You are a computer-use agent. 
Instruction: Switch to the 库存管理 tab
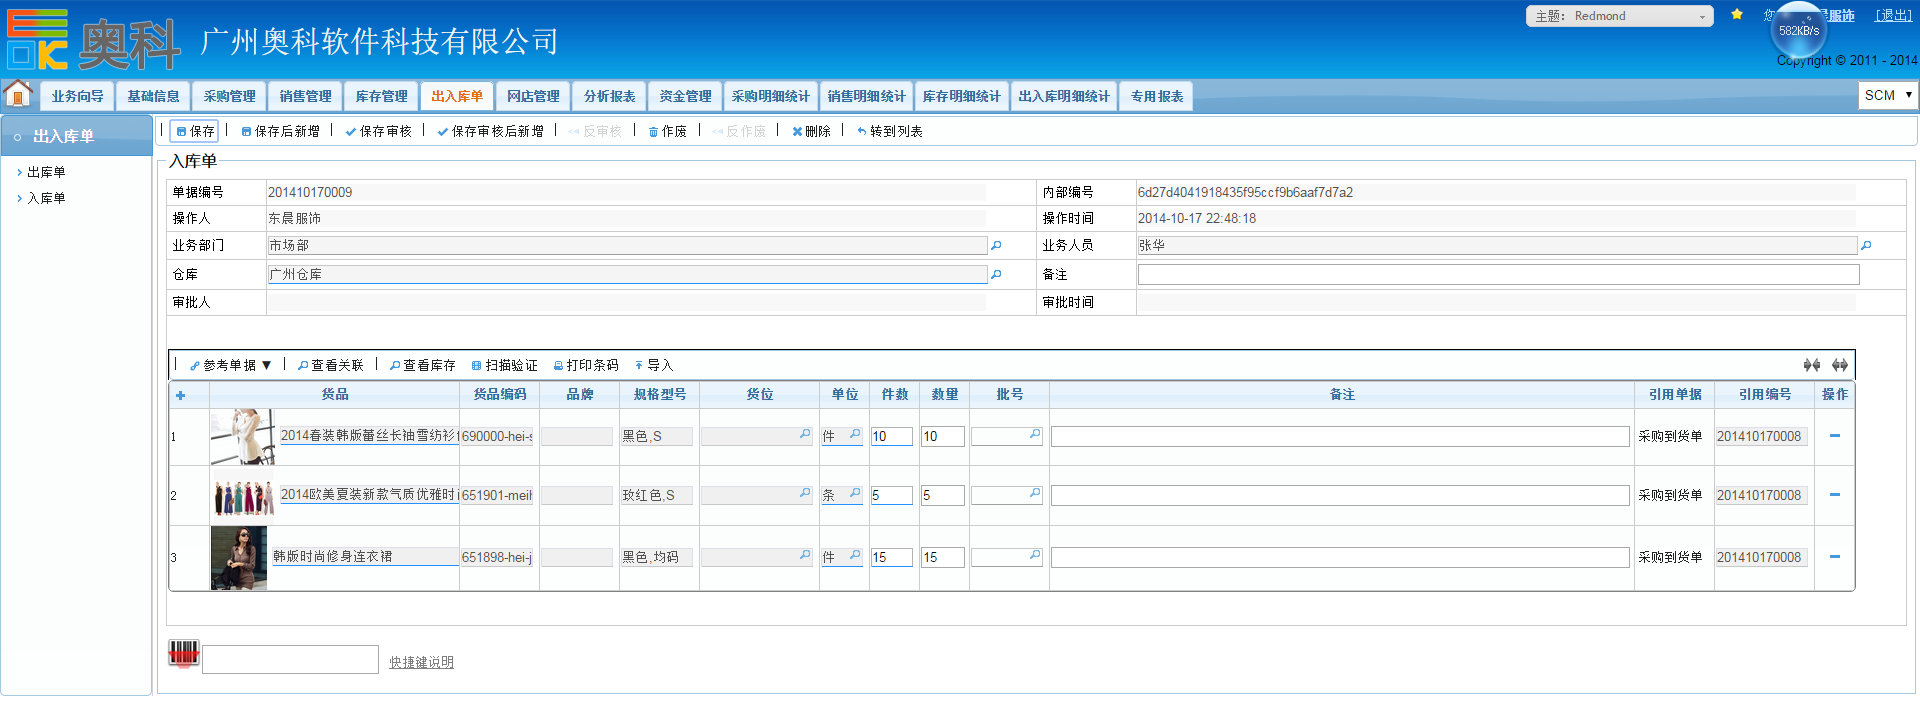coord(381,96)
